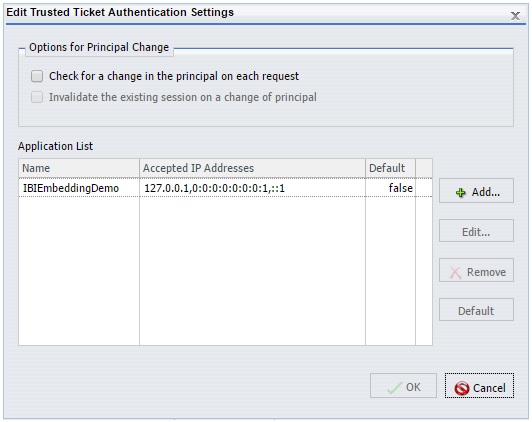
Task: Cancel the authentication settings changes
Action: coord(479,386)
